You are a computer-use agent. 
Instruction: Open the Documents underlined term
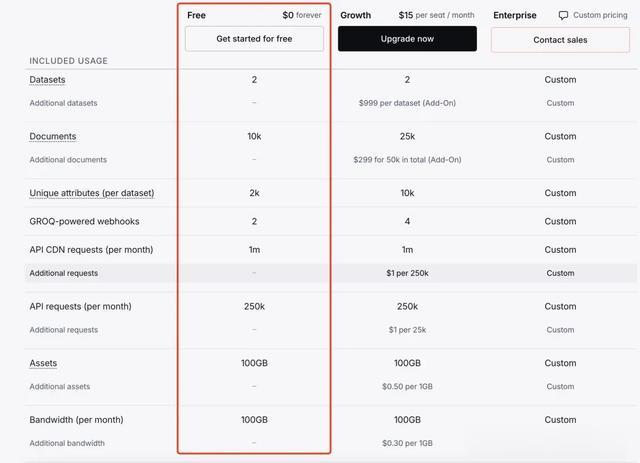[x=53, y=136]
